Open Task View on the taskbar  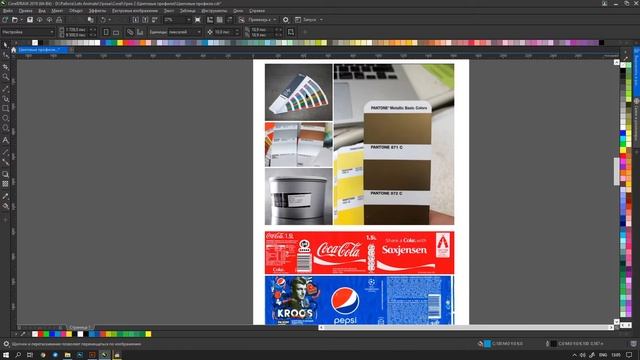tap(30, 355)
